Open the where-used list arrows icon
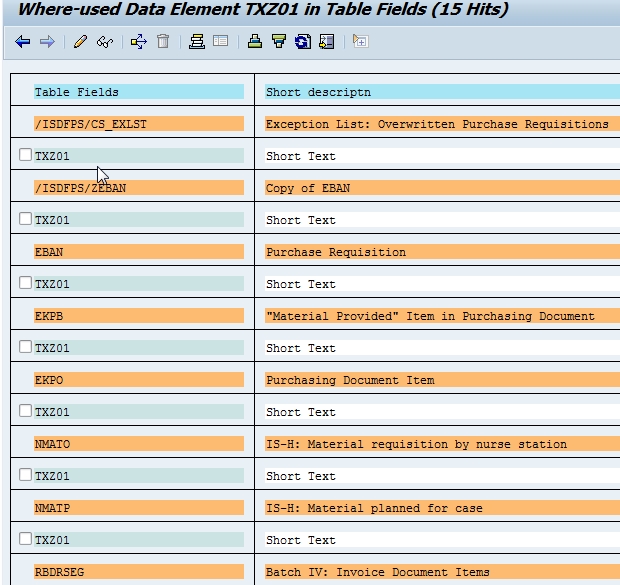Image resolution: width=620 pixels, height=585 pixels. [139, 42]
